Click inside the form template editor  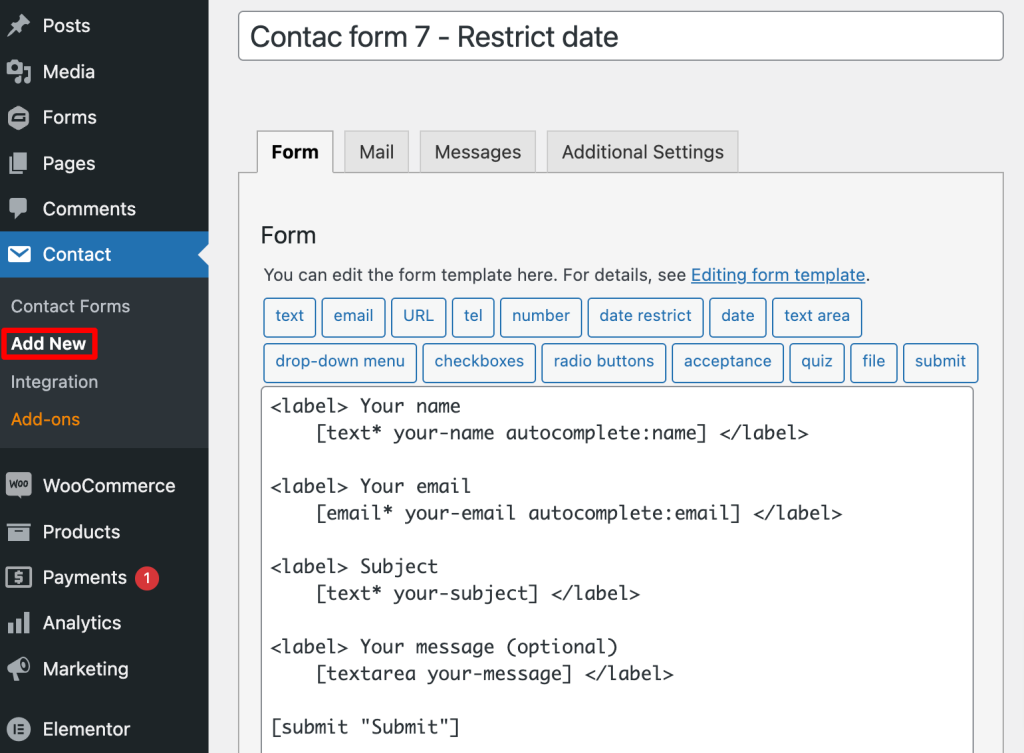[617, 569]
